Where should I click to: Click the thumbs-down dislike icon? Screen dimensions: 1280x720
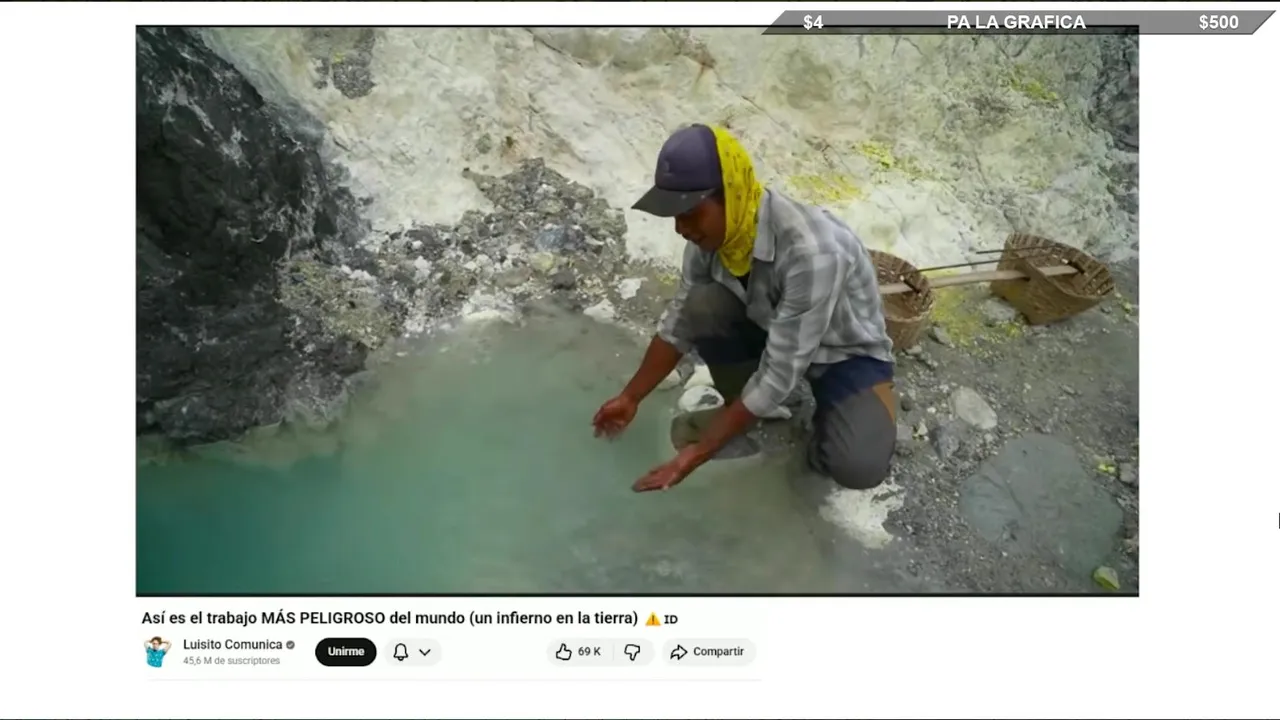[x=632, y=652]
